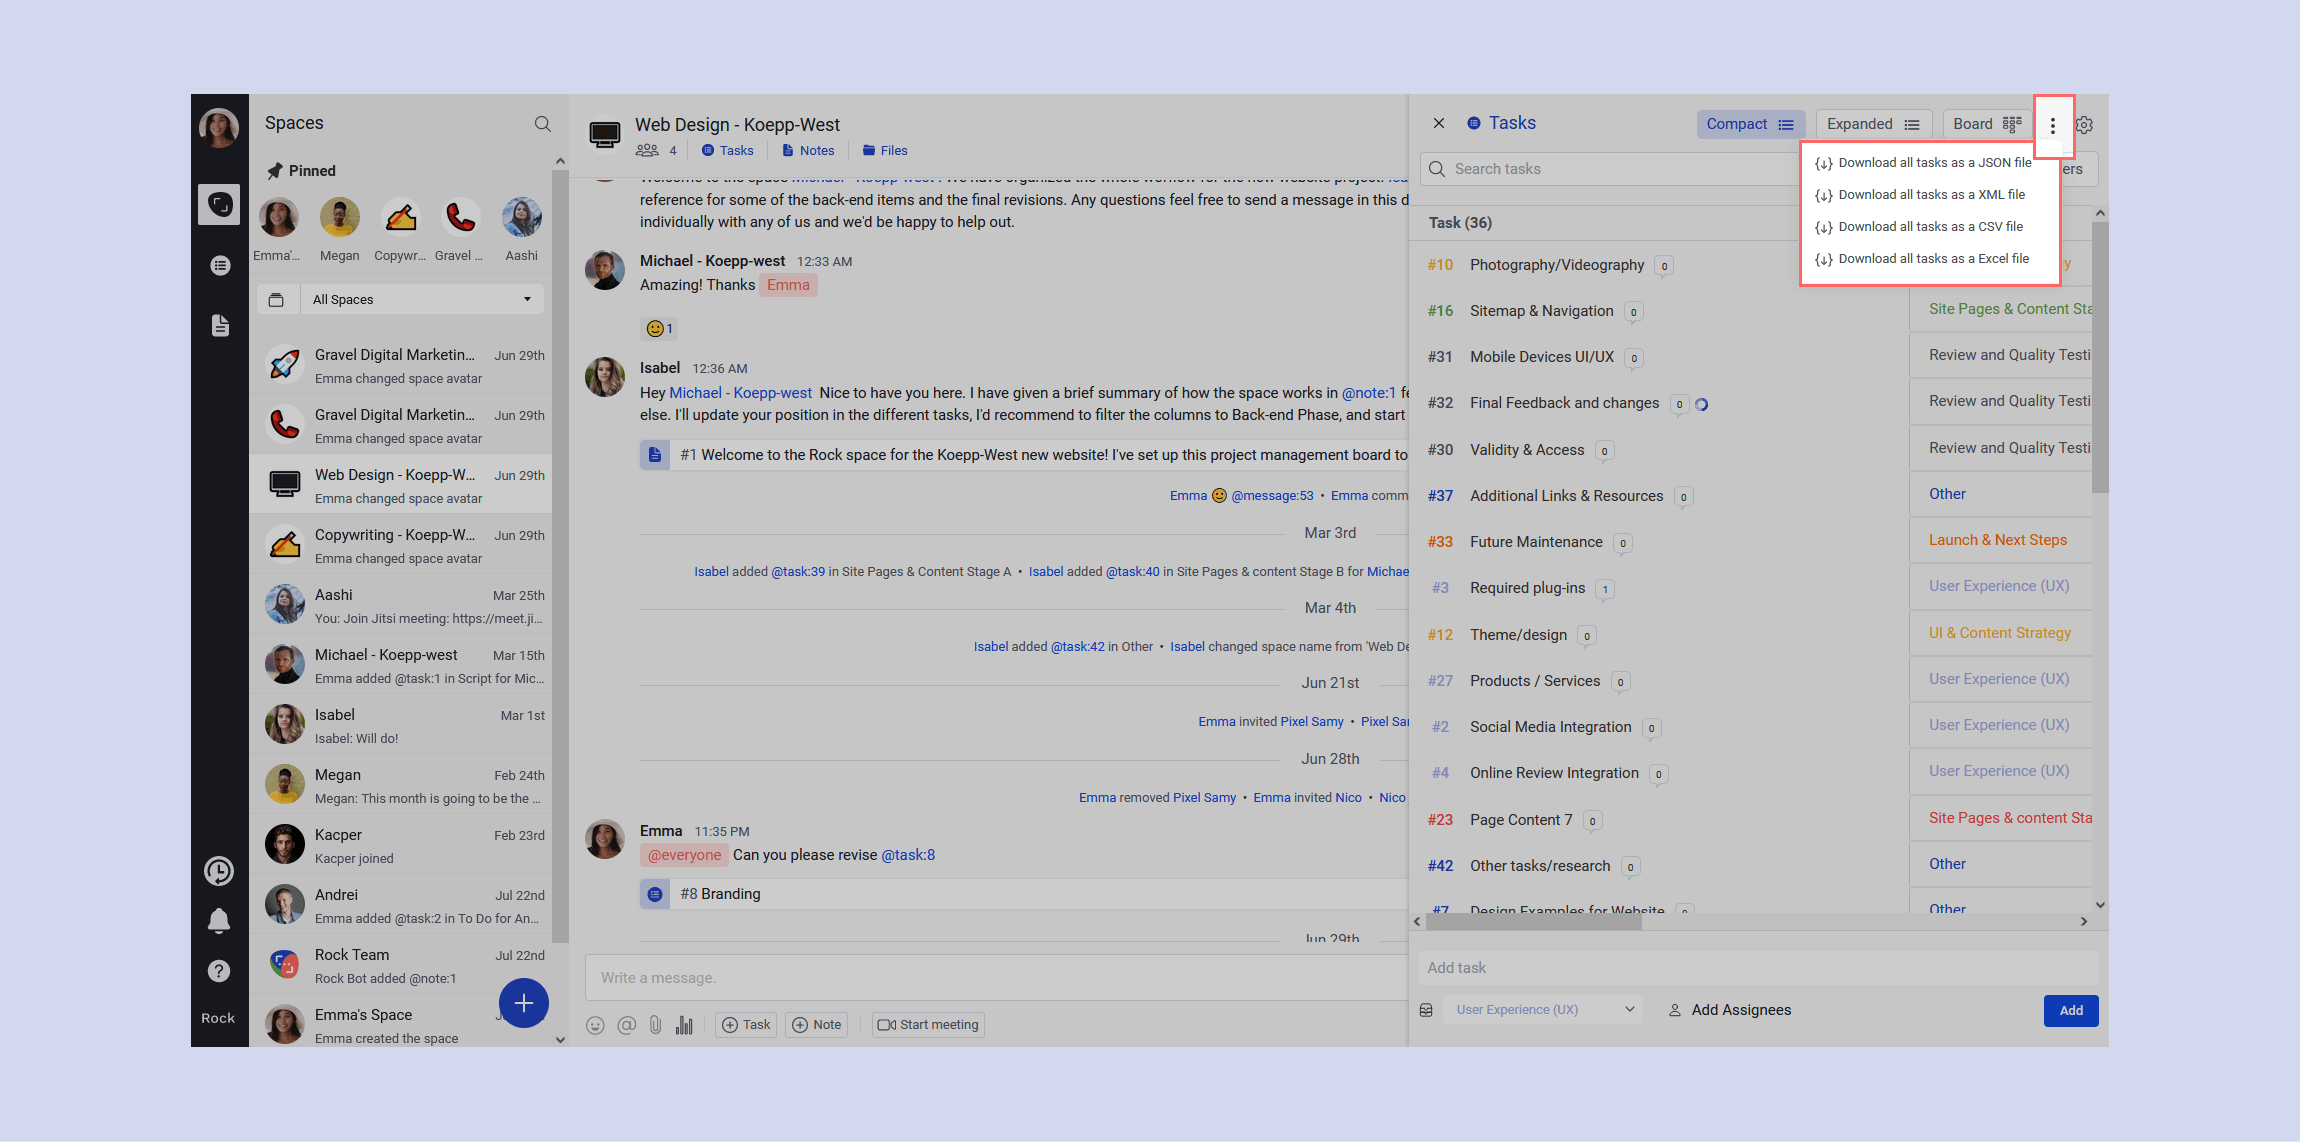2300x1142 pixels.
Task: Choose Download all tasks as JSON file
Action: point(1933,163)
